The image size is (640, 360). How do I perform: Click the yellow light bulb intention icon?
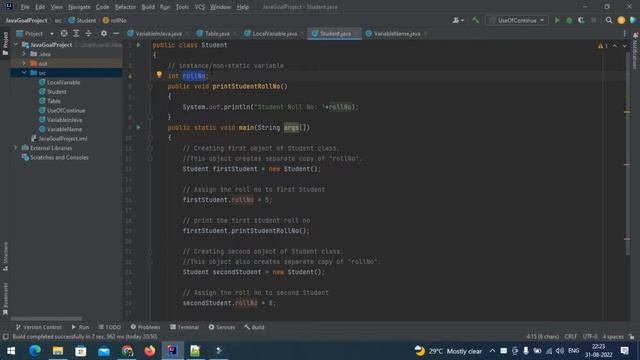(159, 75)
